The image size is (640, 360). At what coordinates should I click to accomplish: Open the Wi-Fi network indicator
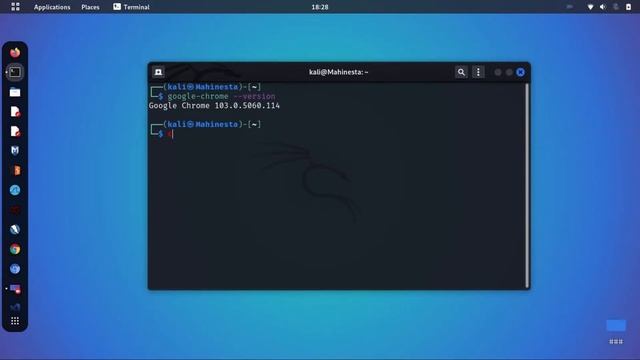coord(590,7)
